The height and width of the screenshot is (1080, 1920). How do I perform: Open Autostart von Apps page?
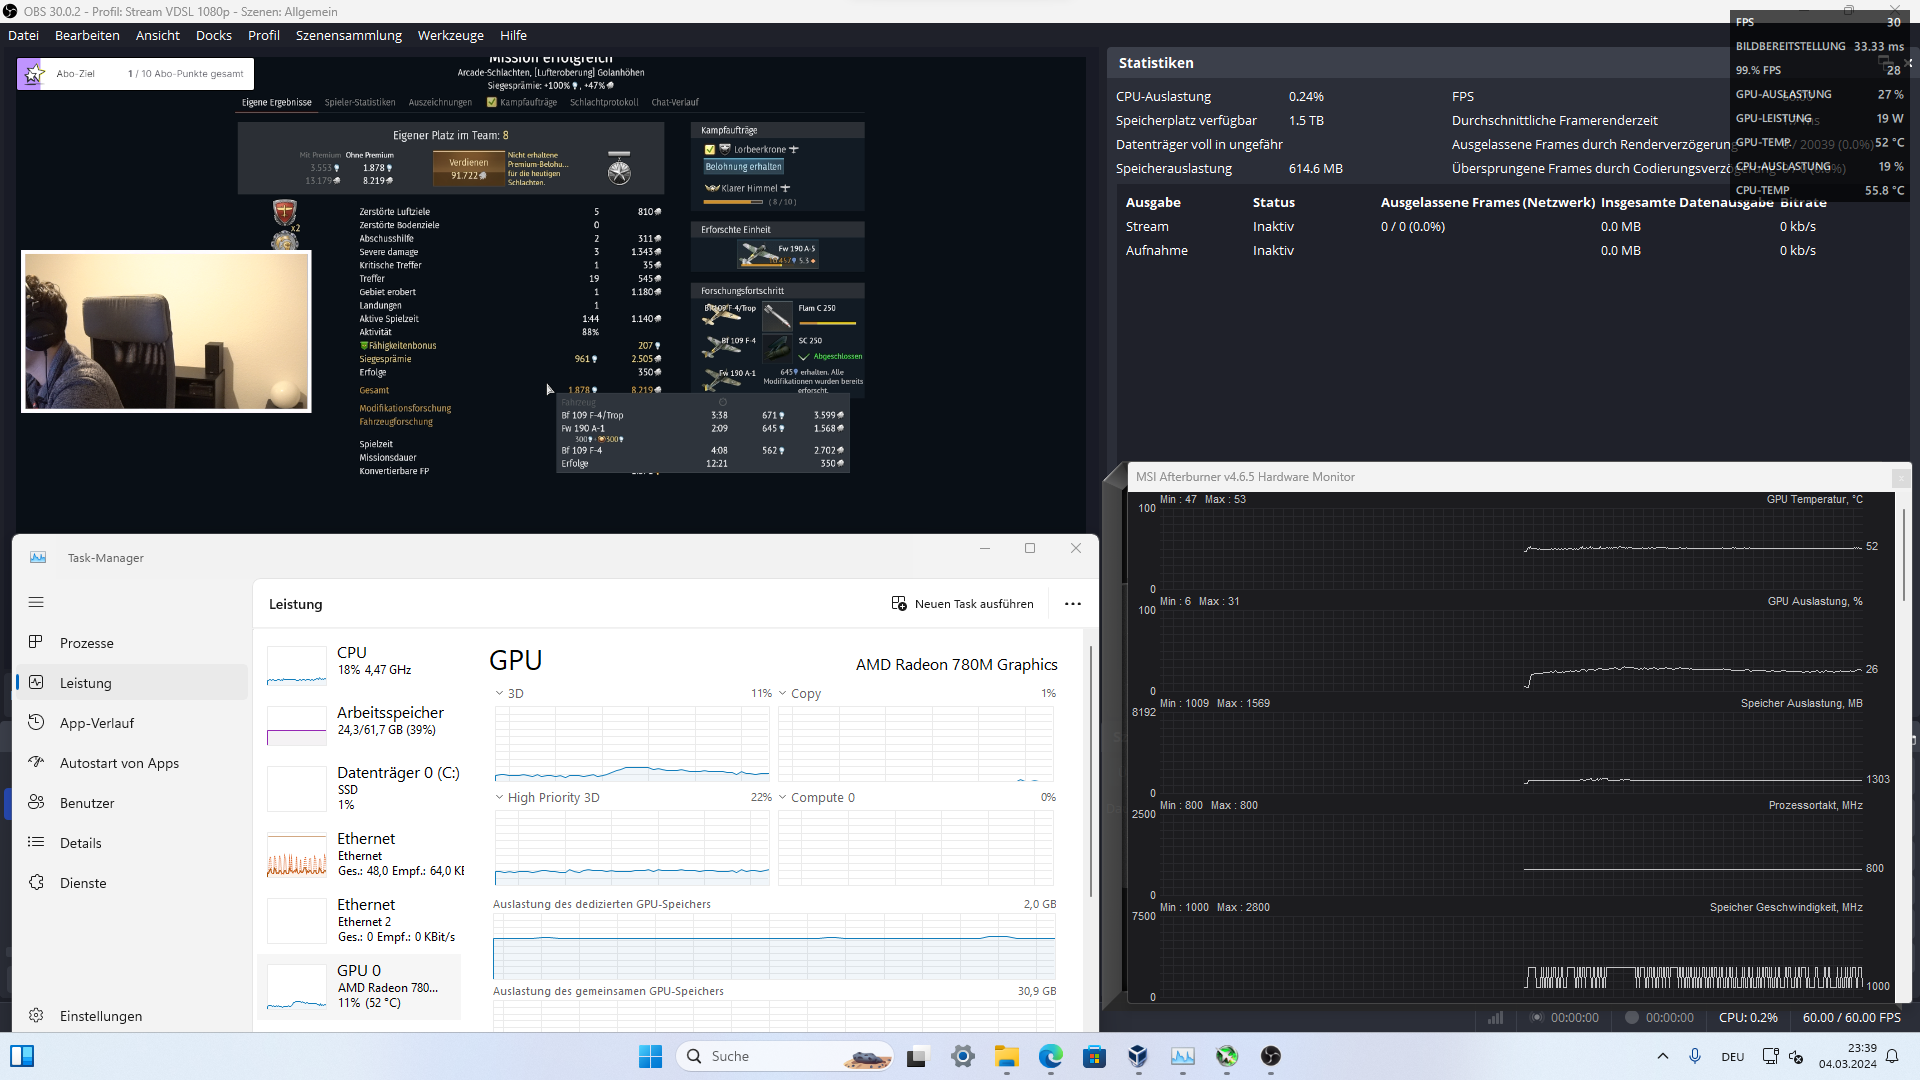119,763
